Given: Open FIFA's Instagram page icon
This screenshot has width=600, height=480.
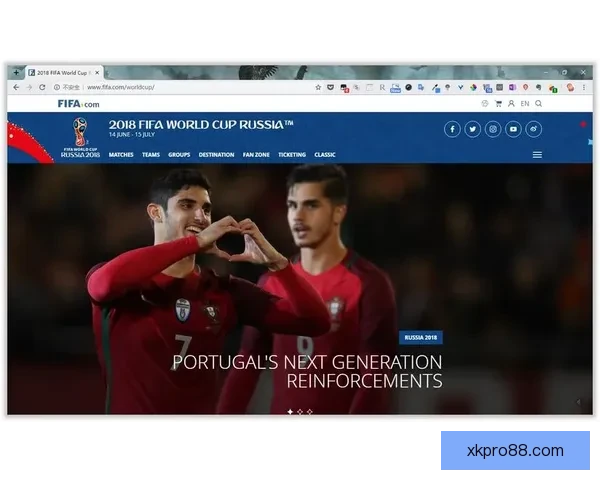Looking at the screenshot, I should pos(493,129).
